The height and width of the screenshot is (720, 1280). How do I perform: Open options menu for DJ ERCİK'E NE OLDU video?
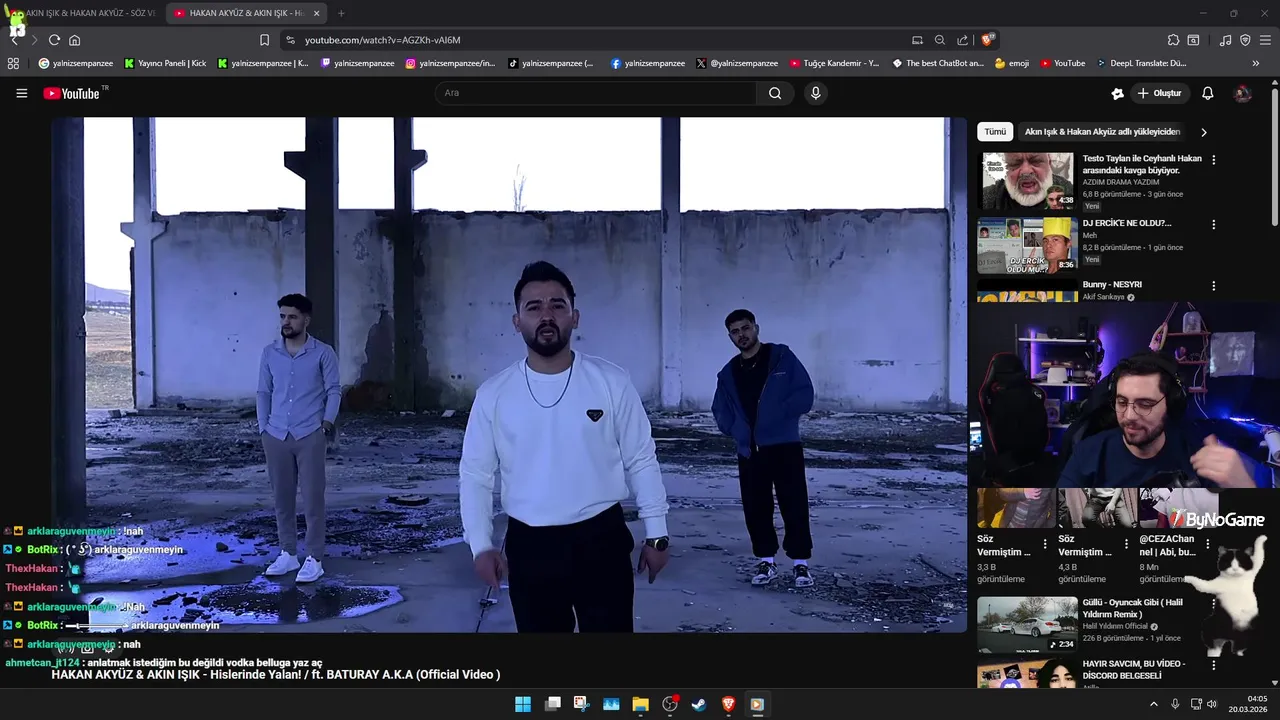pyautogui.click(x=1214, y=225)
